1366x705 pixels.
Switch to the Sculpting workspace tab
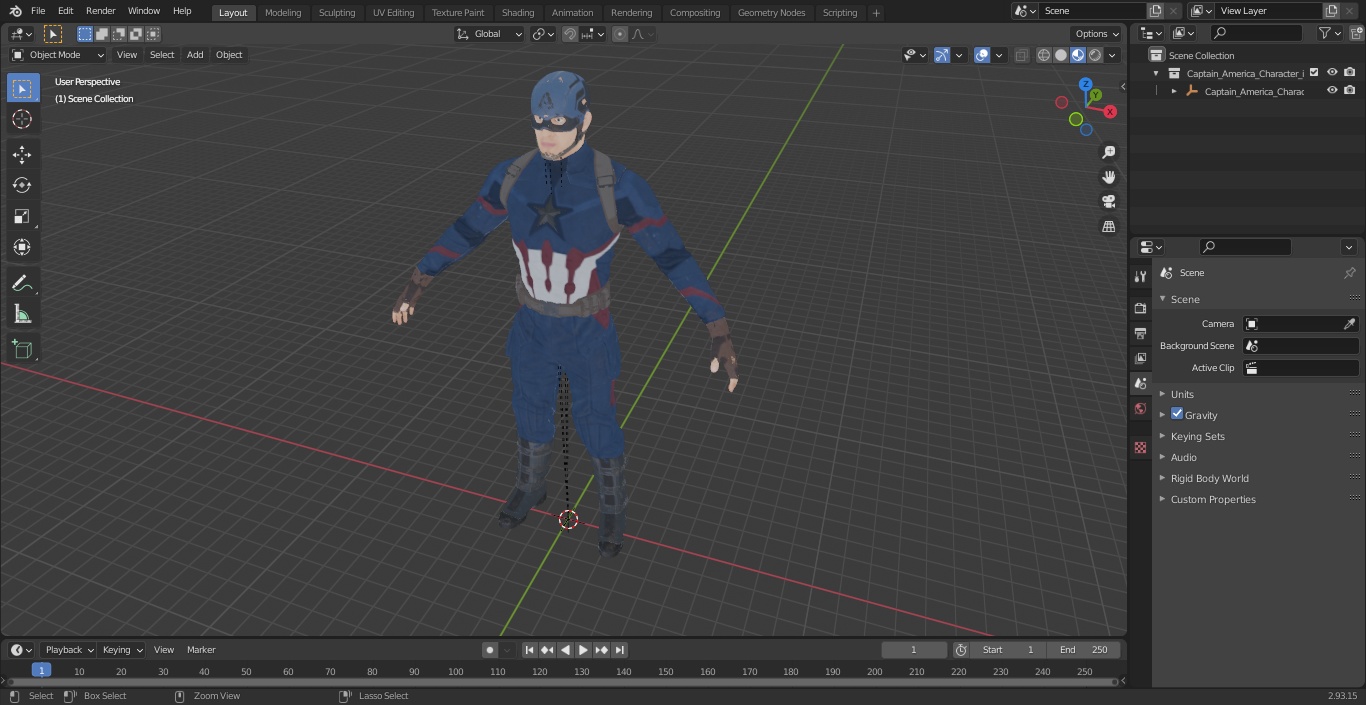[x=337, y=13]
